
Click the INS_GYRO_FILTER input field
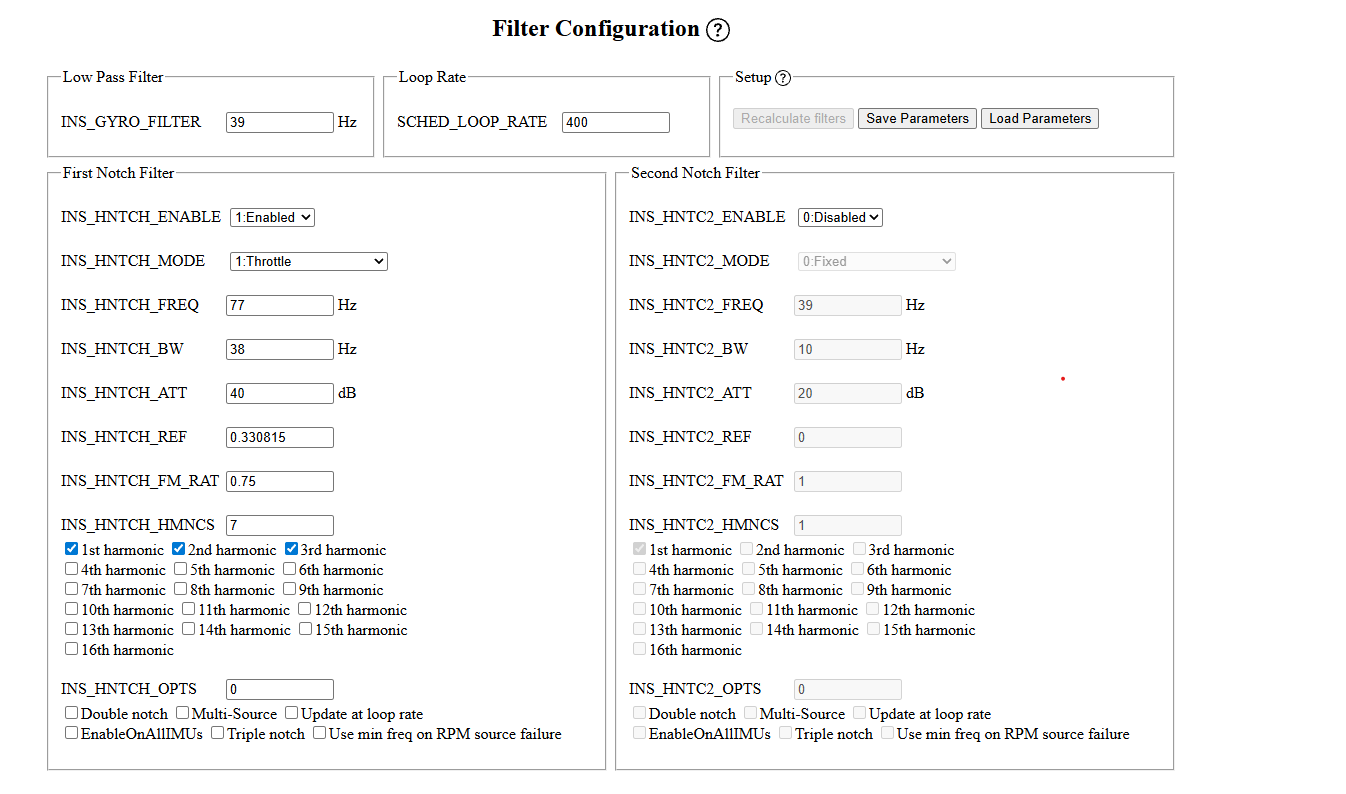tap(279, 122)
